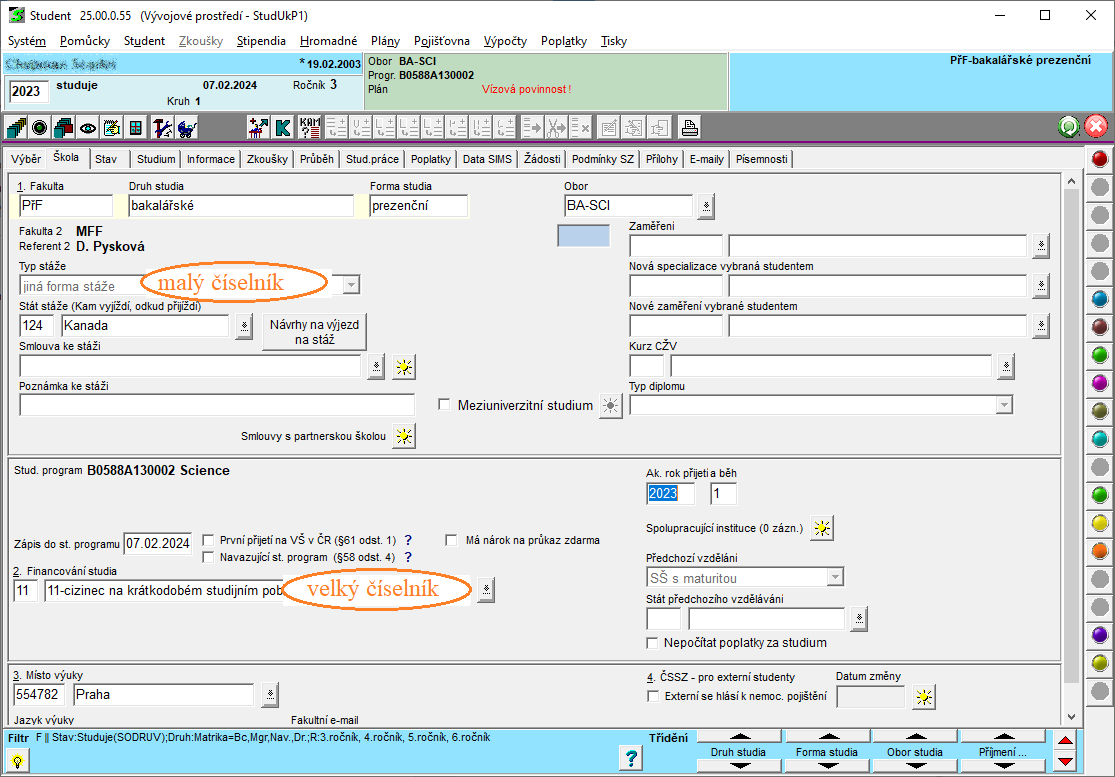Click the window grid toolbar icon
Viewport: 1115px width, 777px height.
(135, 128)
